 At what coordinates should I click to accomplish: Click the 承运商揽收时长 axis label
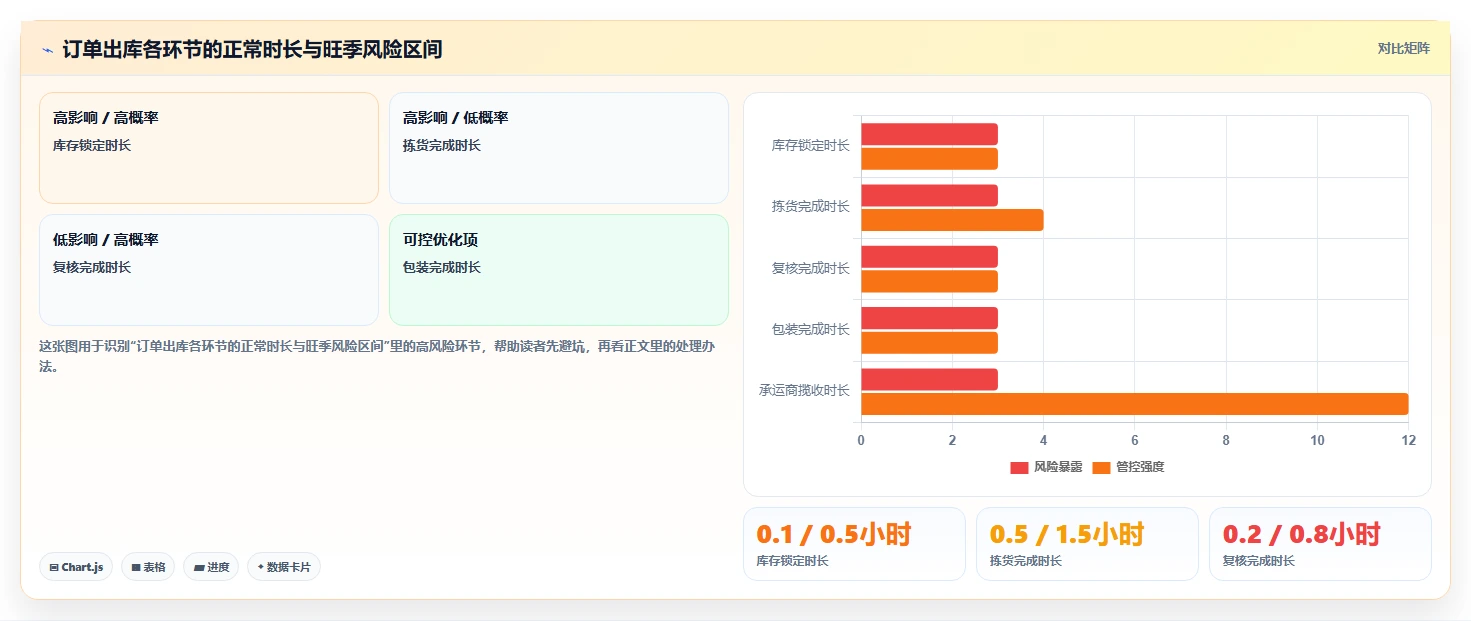click(x=804, y=391)
